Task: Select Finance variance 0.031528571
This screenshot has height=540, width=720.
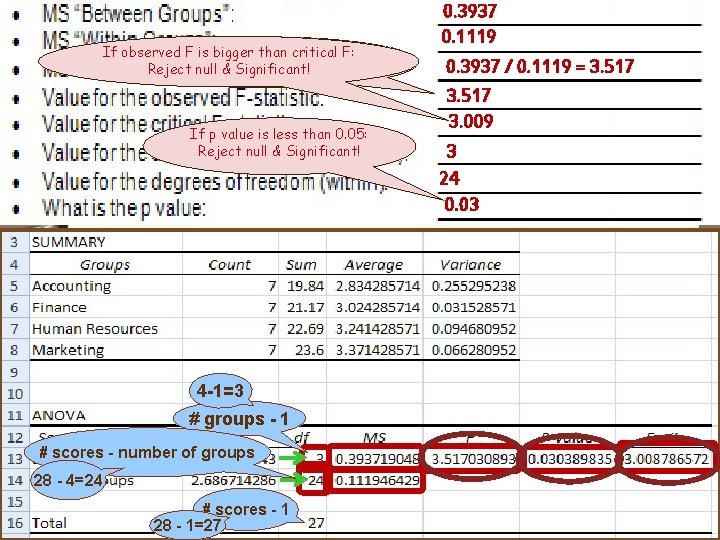Action: coord(471,307)
